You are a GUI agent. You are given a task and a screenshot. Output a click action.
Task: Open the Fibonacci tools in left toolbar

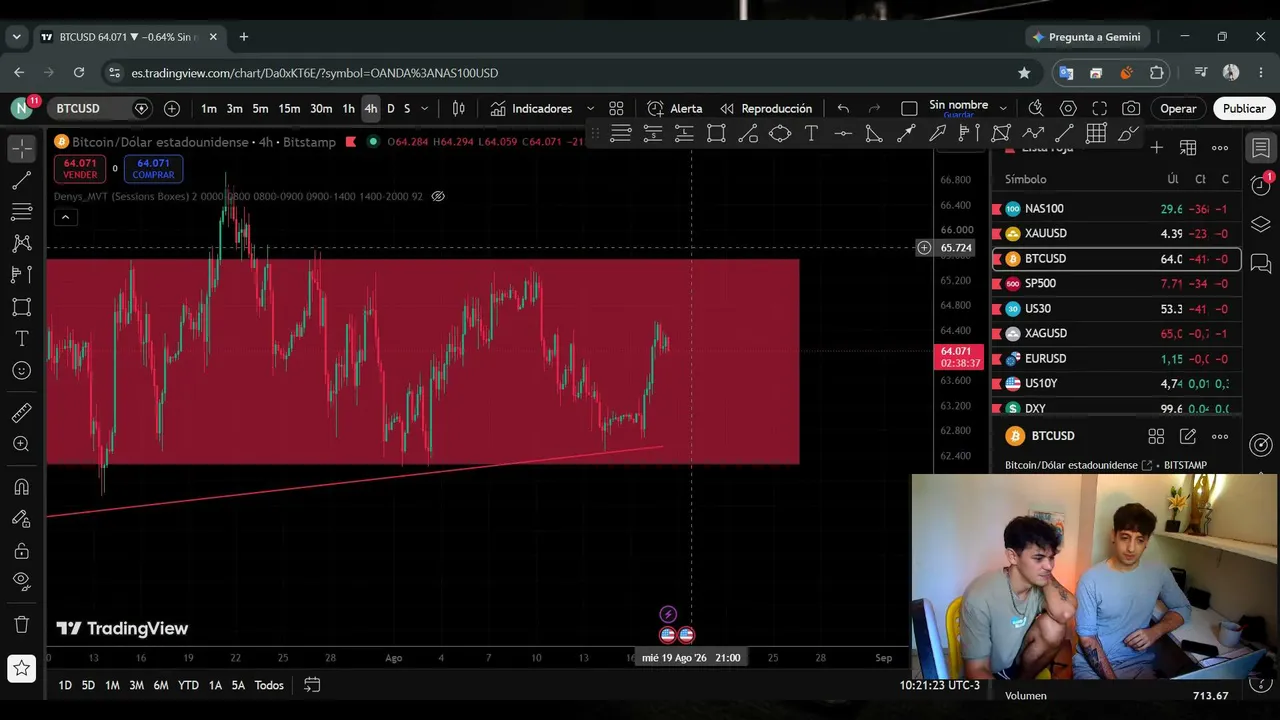[x=21, y=212]
